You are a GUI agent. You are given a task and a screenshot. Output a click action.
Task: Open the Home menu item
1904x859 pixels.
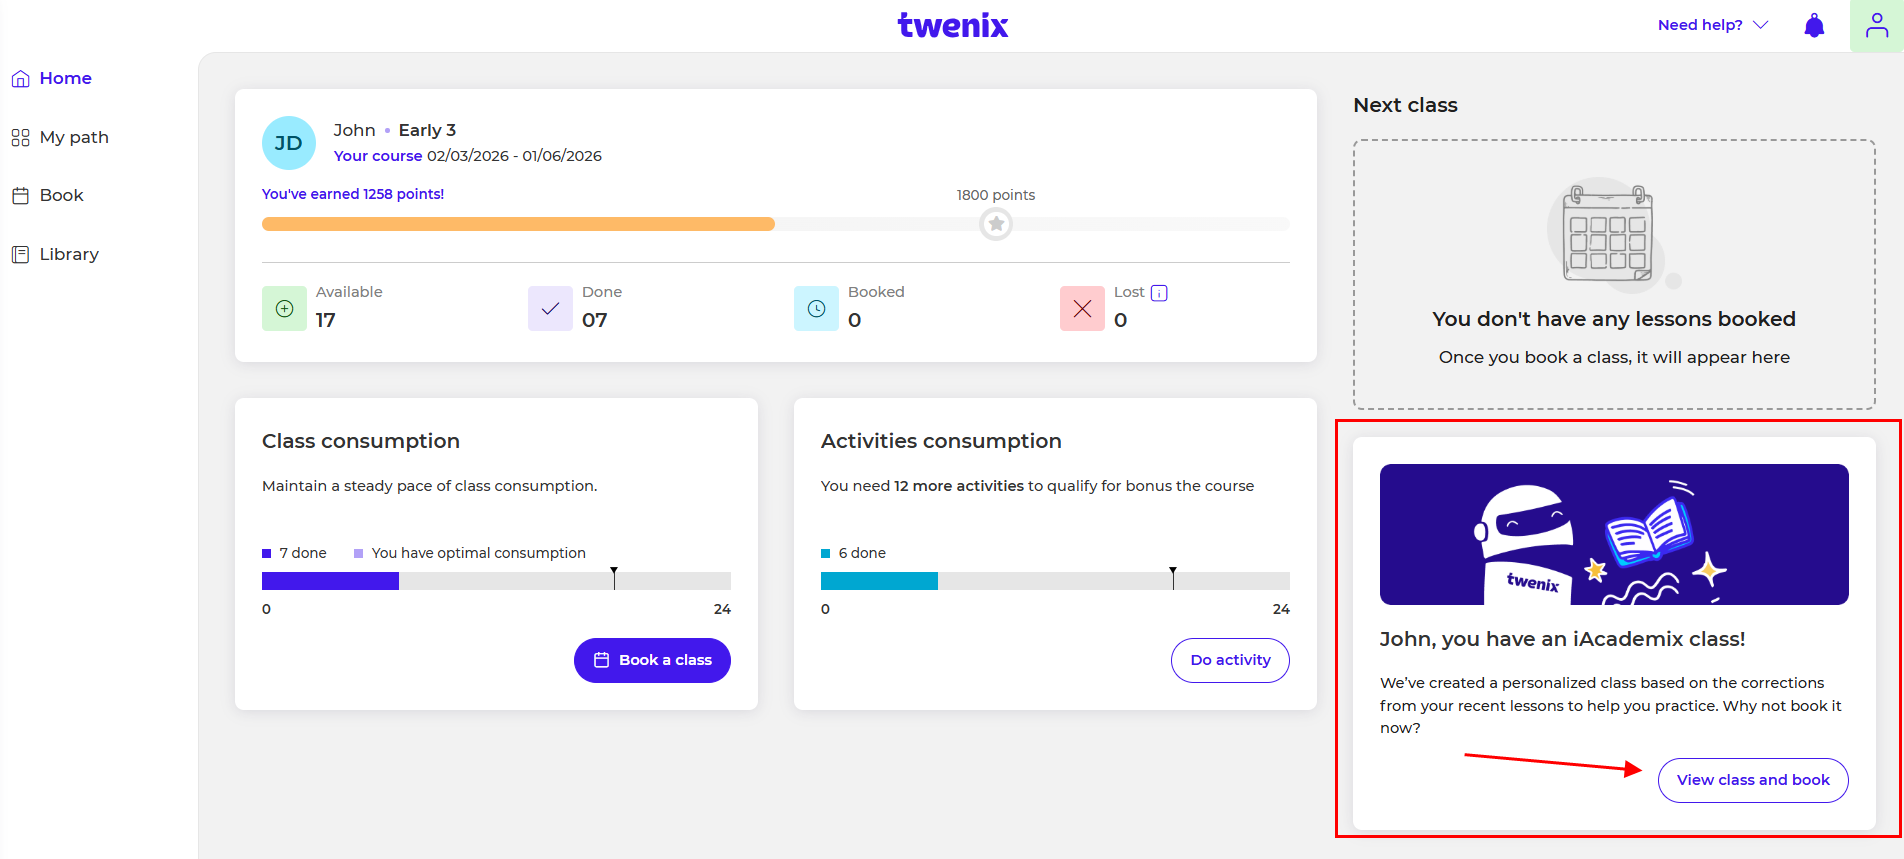[x=65, y=78]
